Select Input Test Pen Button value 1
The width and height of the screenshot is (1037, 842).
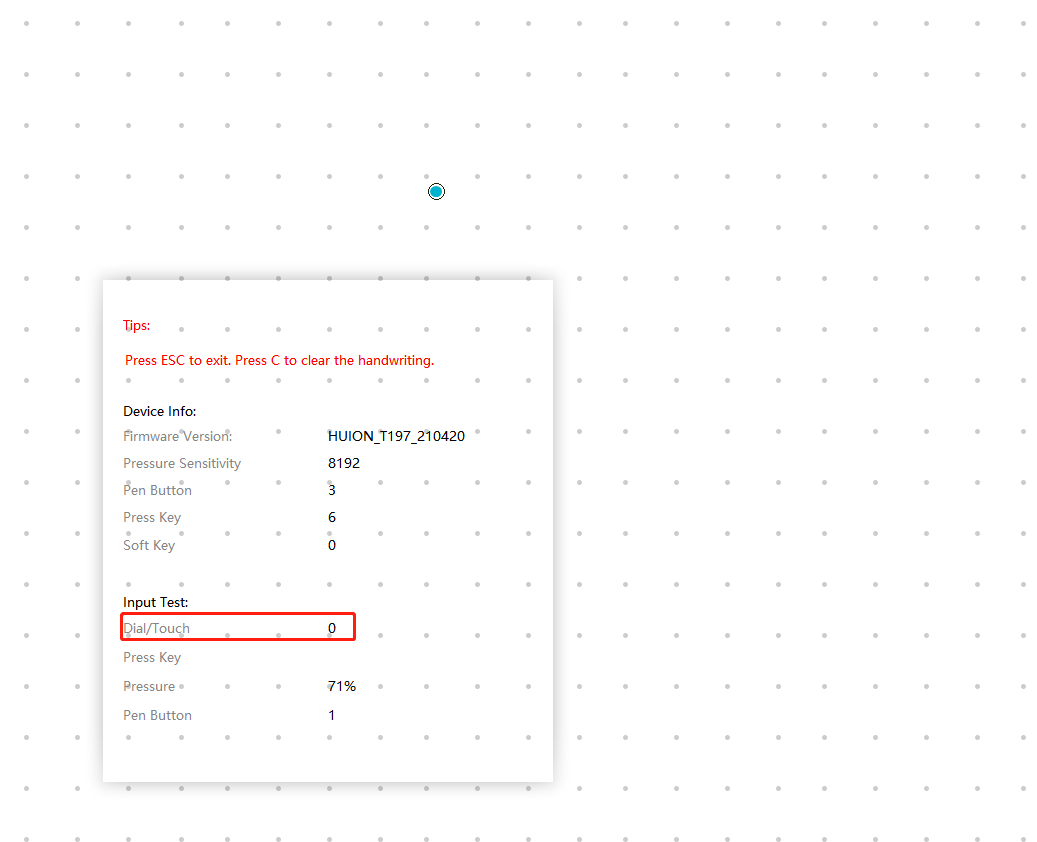coord(331,716)
